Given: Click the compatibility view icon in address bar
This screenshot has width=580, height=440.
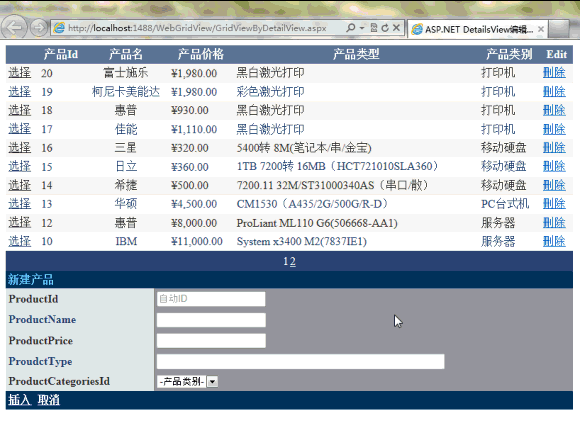Looking at the screenshot, I should 374,28.
